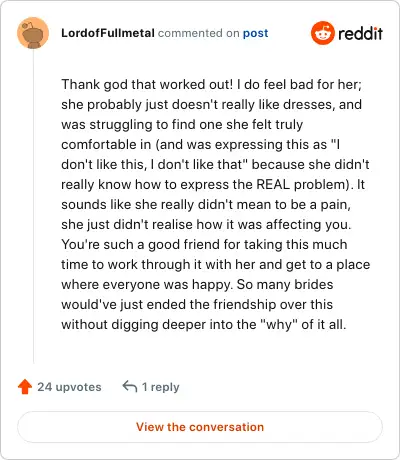Click the "View the conversation" button
This screenshot has height=460, width=400.
200,427
